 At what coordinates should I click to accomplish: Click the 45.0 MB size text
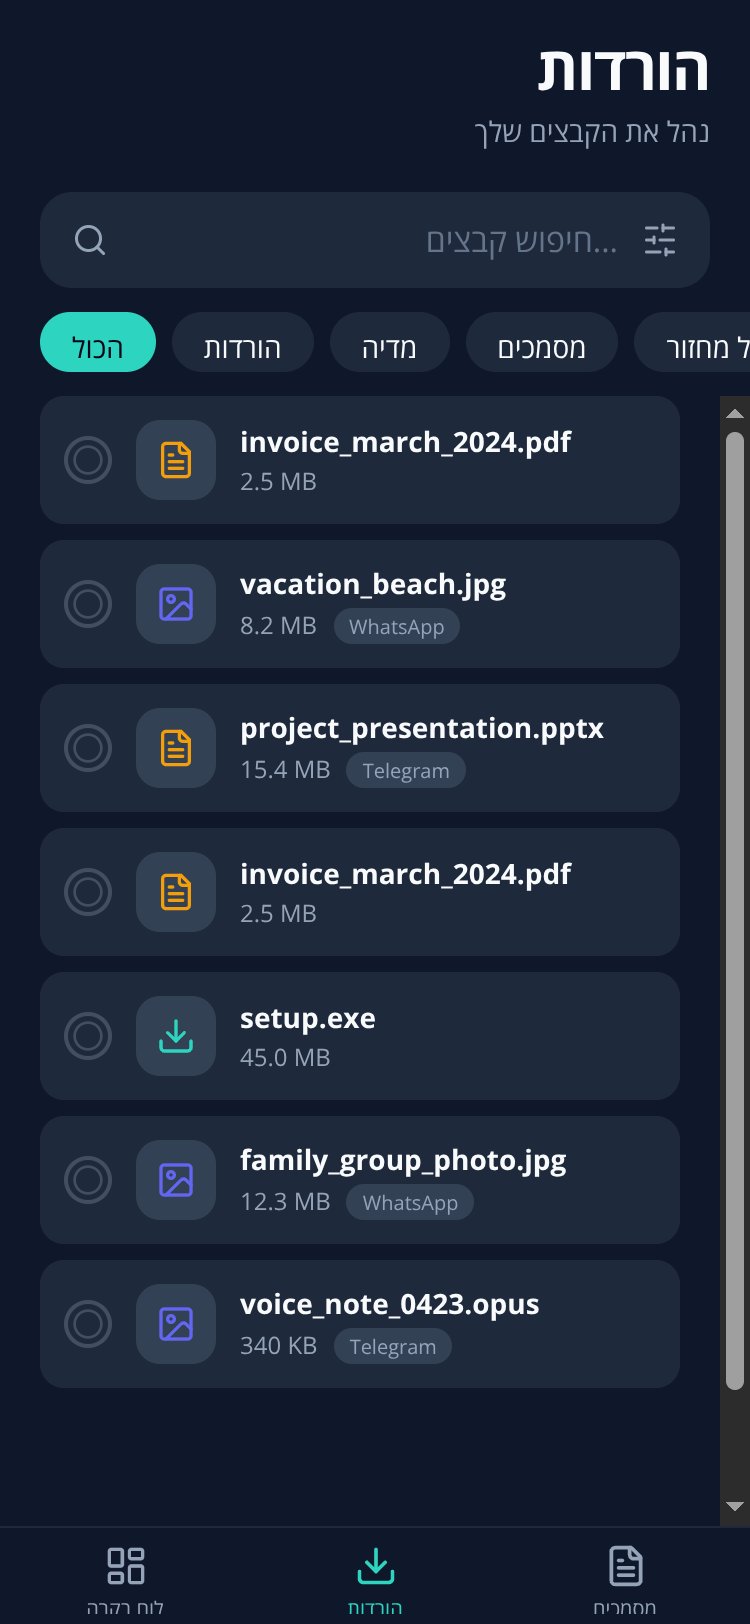point(285,1057)
